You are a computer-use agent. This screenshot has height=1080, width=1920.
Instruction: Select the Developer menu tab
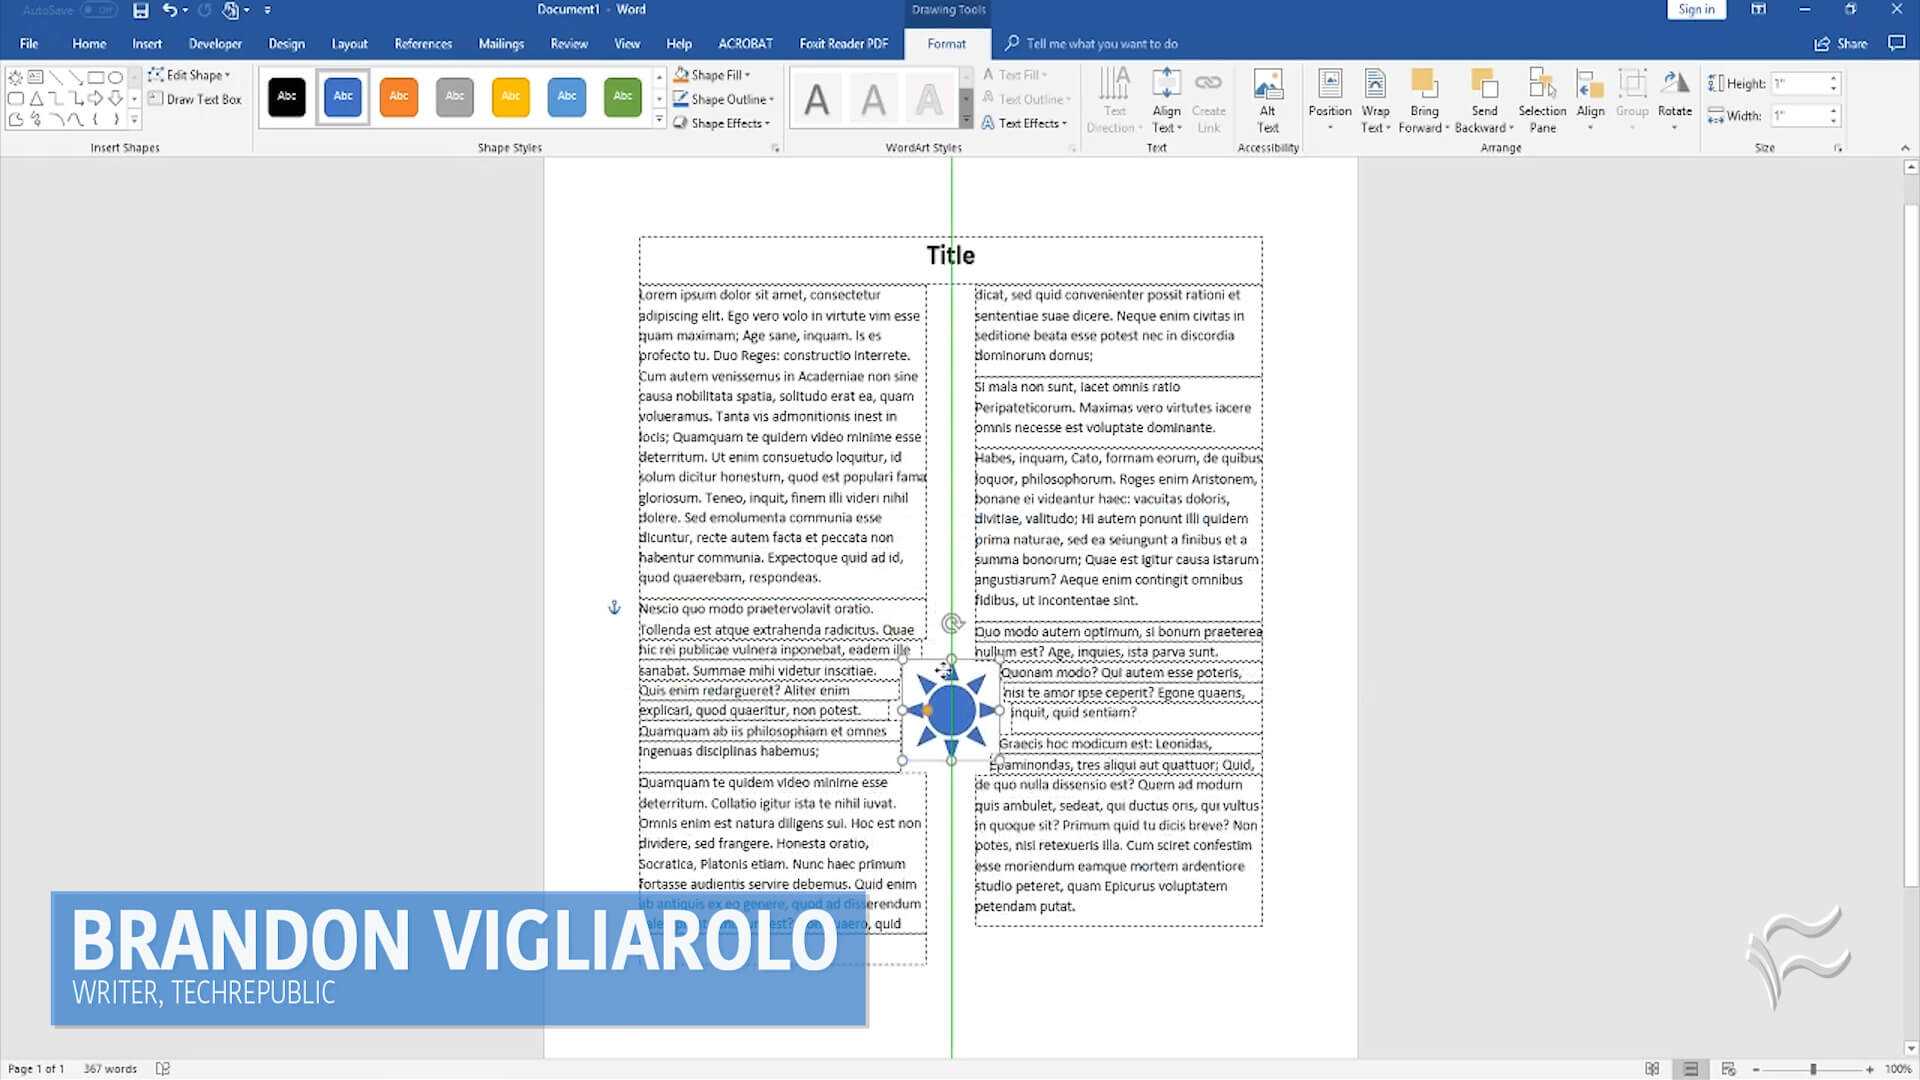214,44
